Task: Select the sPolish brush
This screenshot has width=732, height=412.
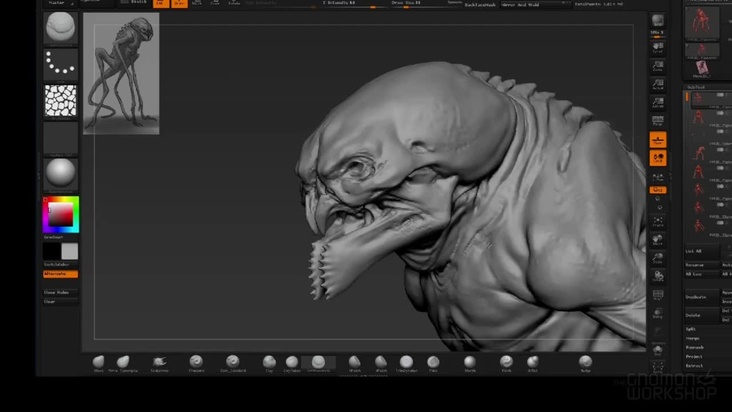Action: (x=381, y=363)
